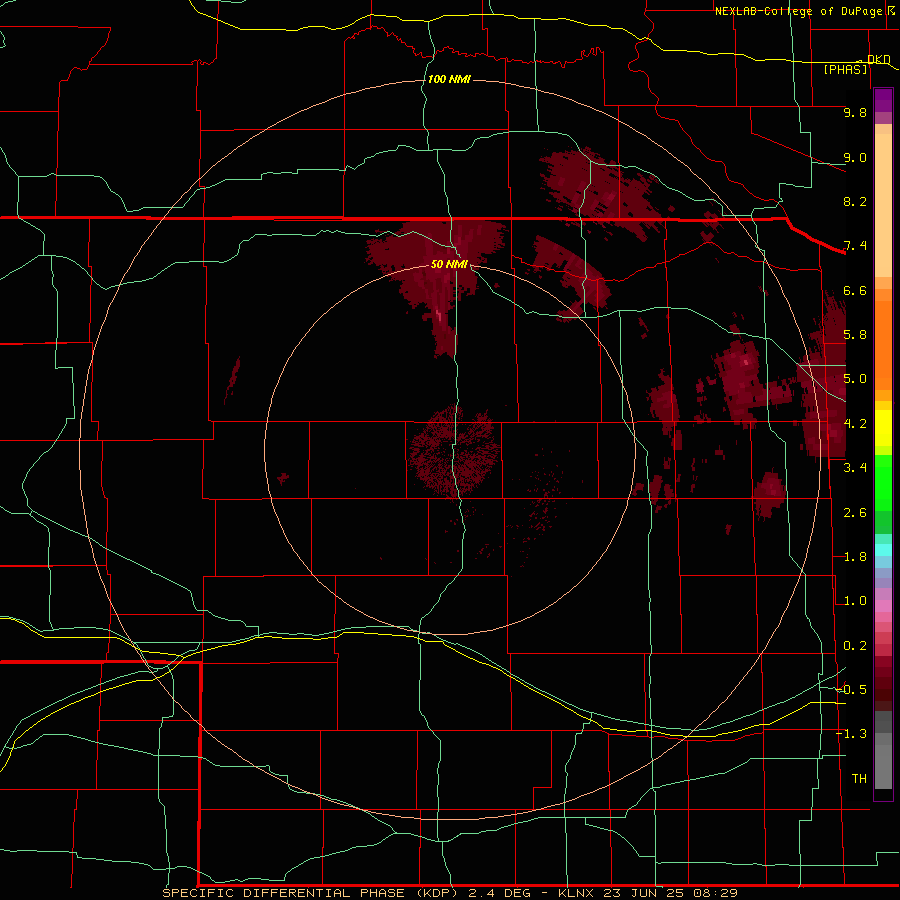Viewport: 900px width, 900px height.
Task: Click the 1.0 color scale label
Action: click(855, 601)
